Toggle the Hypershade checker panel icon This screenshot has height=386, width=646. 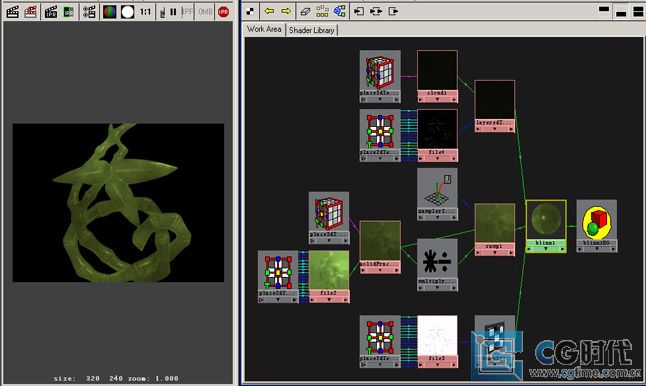coord(250,12)
